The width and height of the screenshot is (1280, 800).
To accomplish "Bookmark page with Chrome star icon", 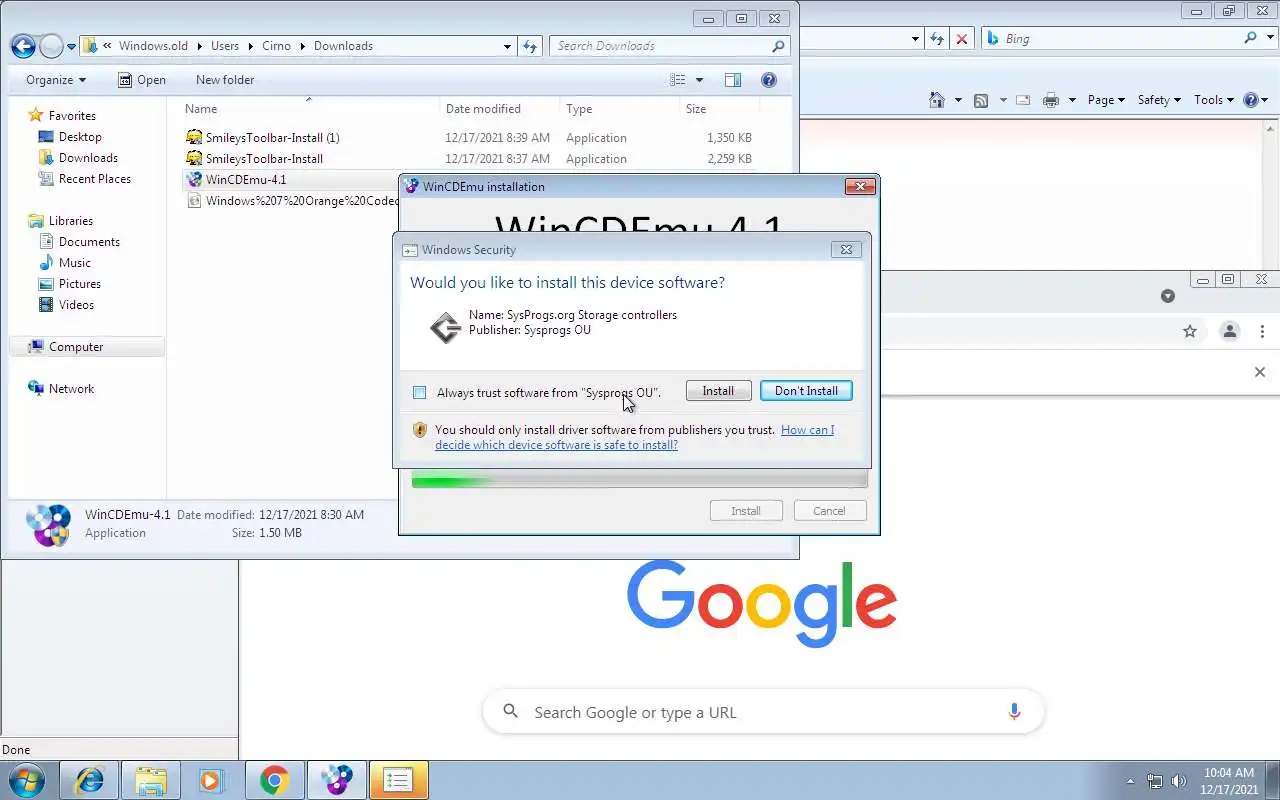I will [x=1190, y=331].
